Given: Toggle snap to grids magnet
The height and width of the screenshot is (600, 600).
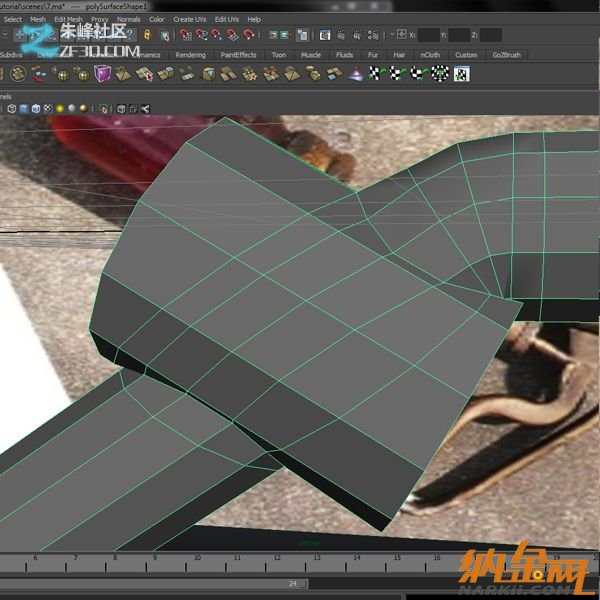Looking at the screenshot, I should click(x=186, y=35).
